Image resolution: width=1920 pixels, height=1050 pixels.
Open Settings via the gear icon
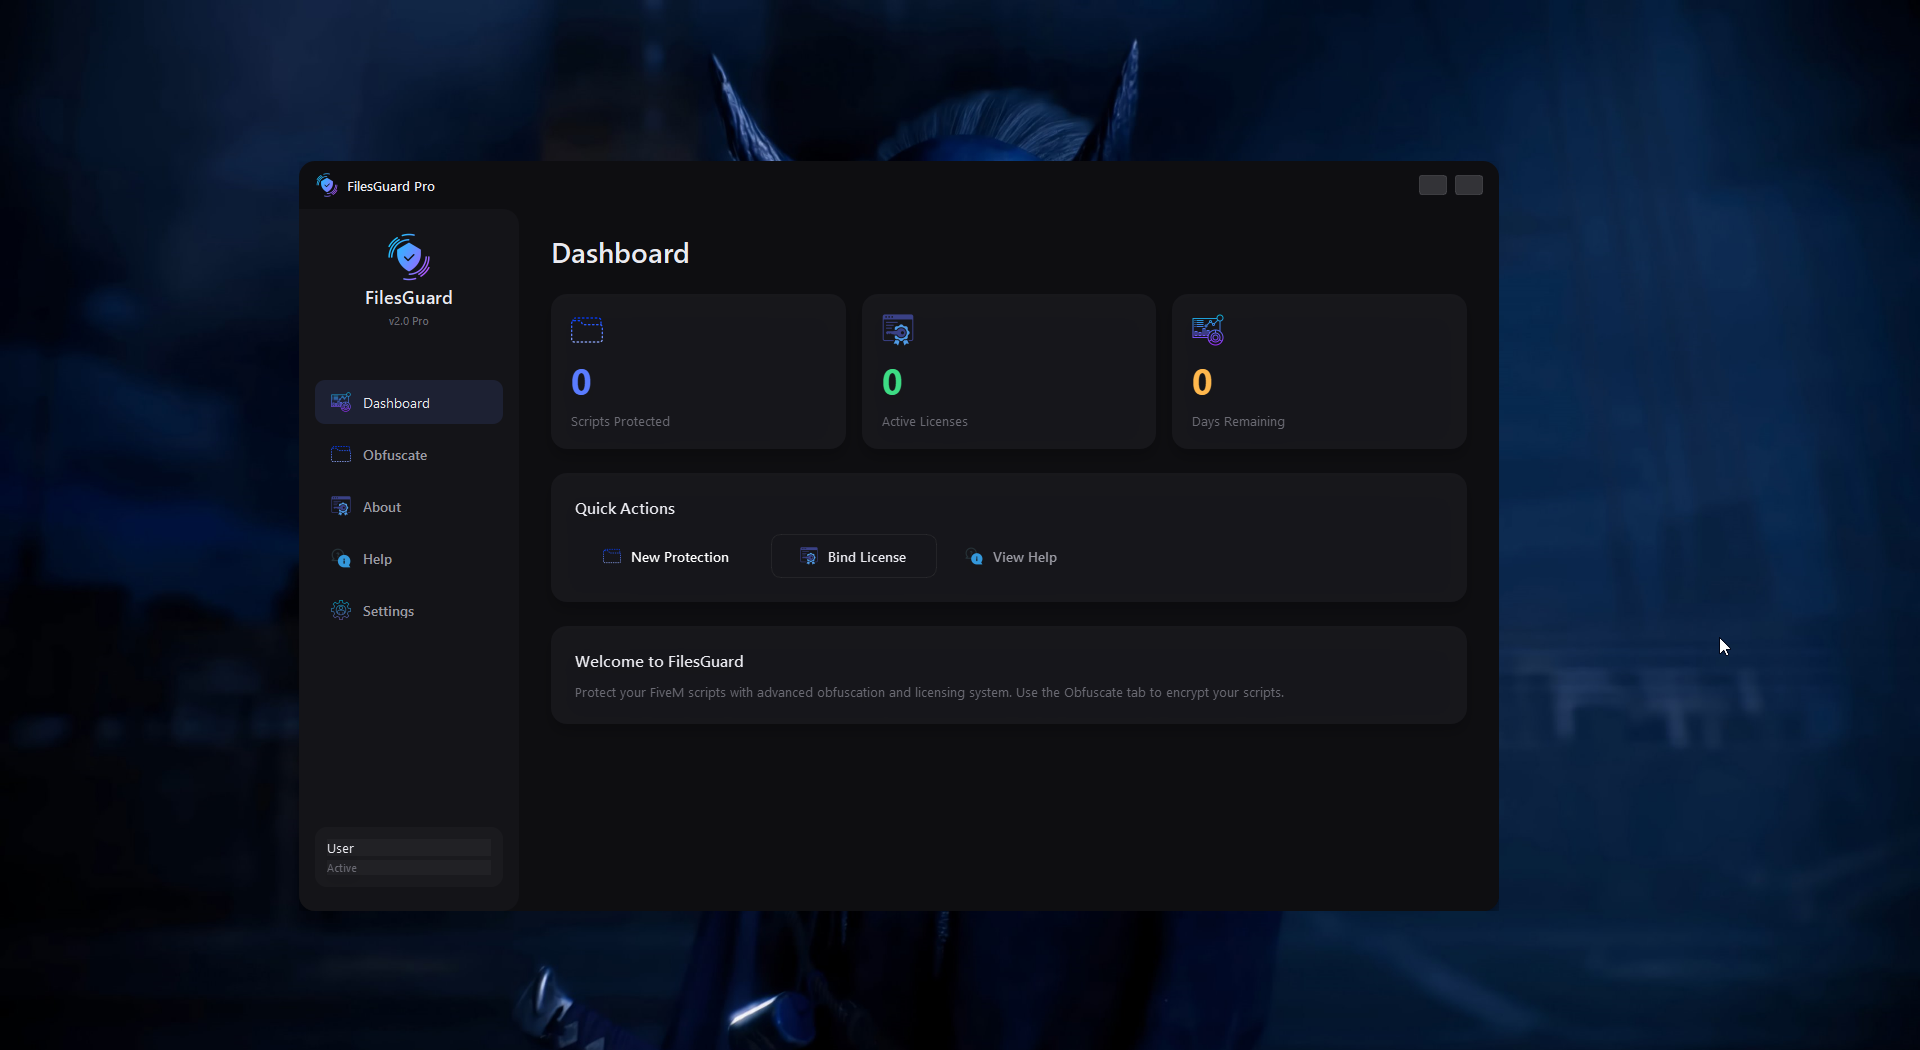pyautogui.click(x=341, y=610)
